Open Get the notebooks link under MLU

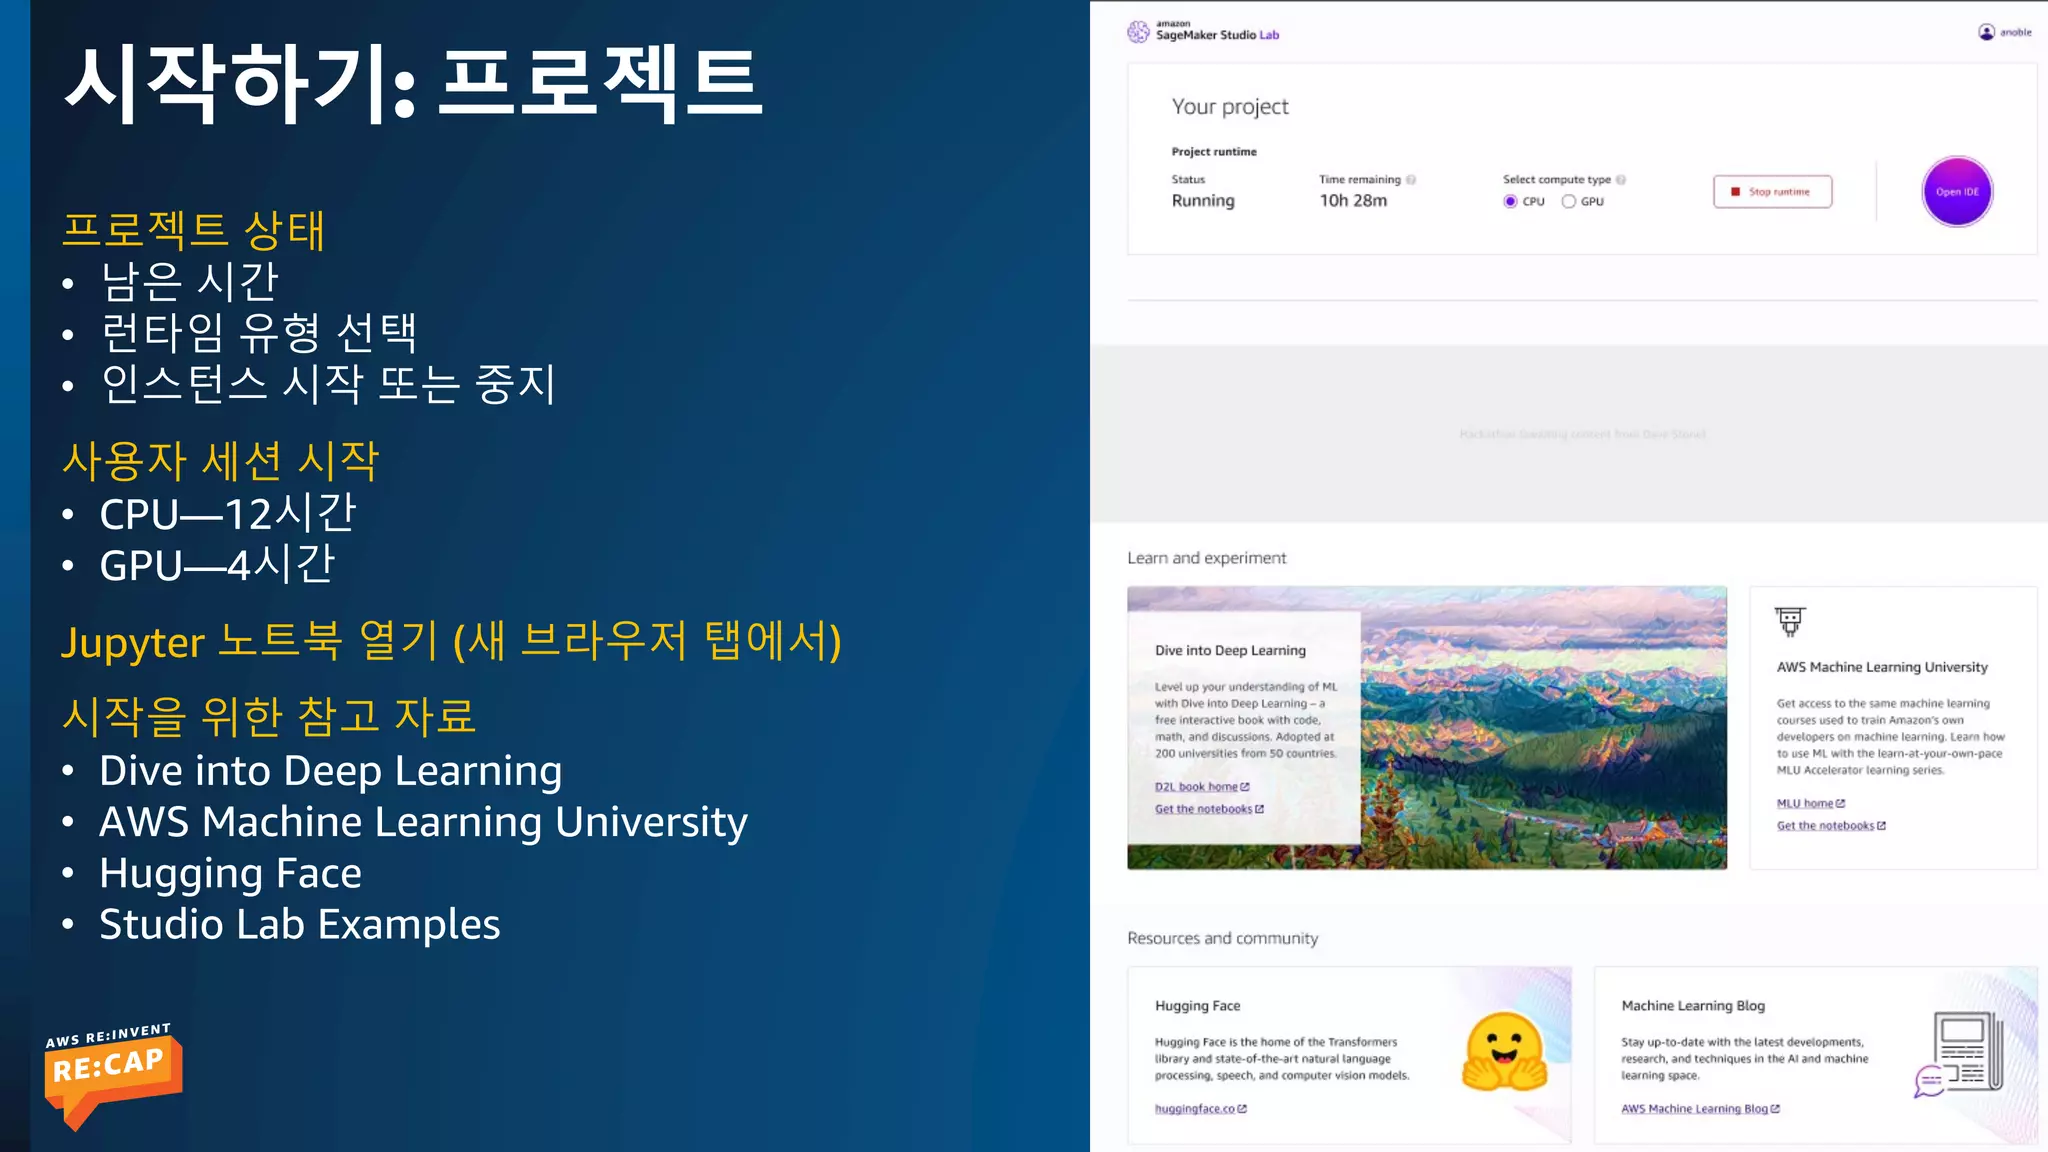[x=1825, y=826]
